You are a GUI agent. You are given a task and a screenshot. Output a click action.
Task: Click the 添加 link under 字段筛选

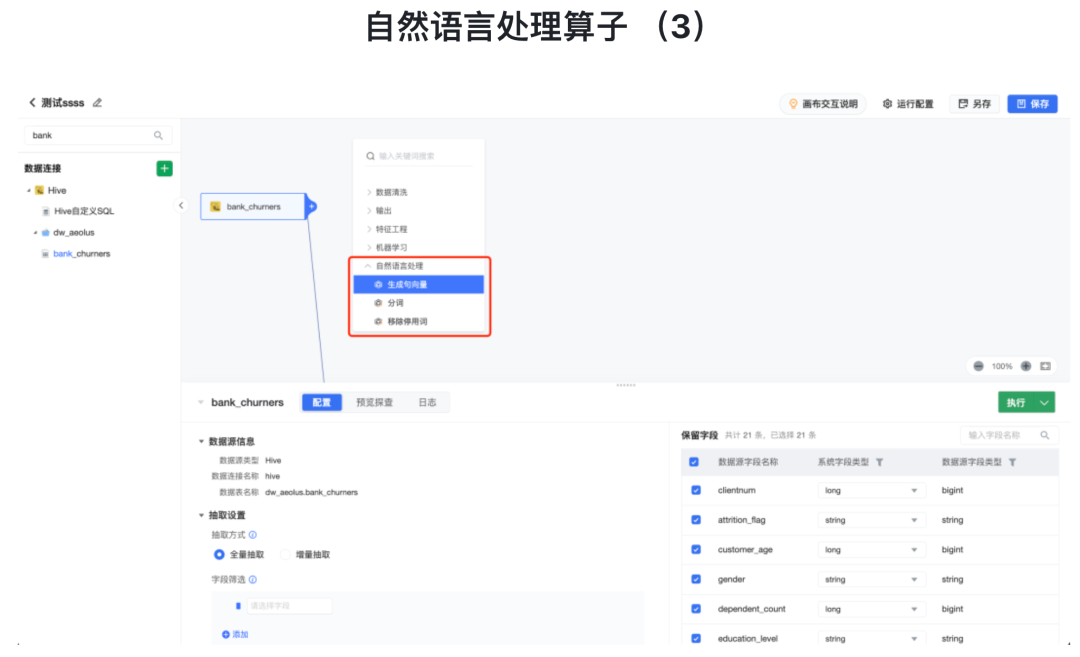[x=236, y=634]
